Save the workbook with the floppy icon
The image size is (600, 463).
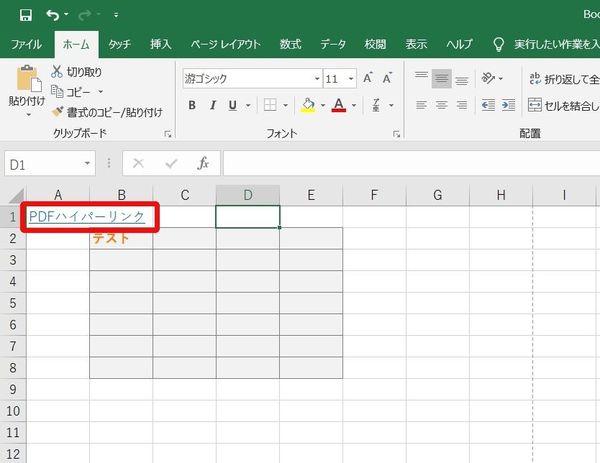tap(26, 15)
